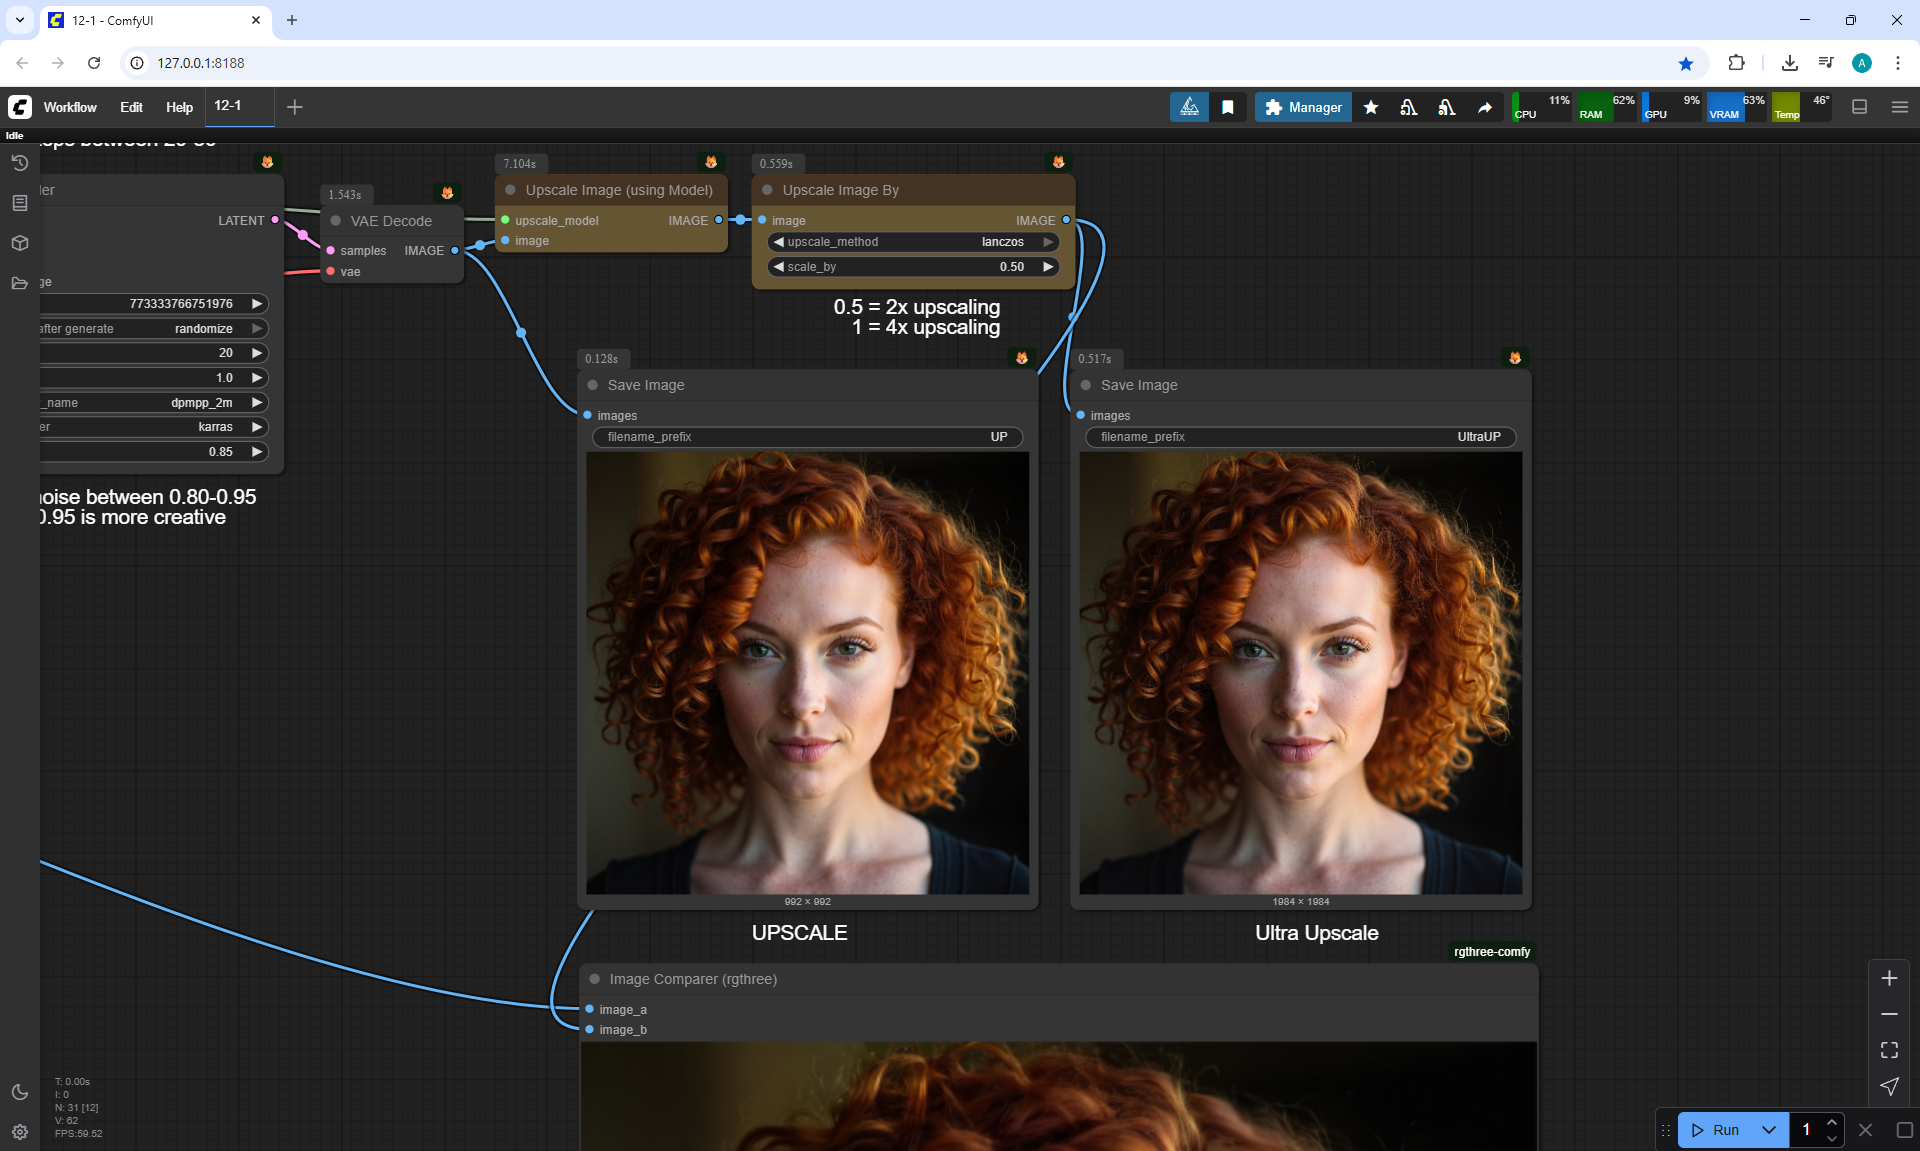Viewport: 1920px width, 1151px height.
Task: Click the share arrow icon in toolbar
Action: (1485, 107)
